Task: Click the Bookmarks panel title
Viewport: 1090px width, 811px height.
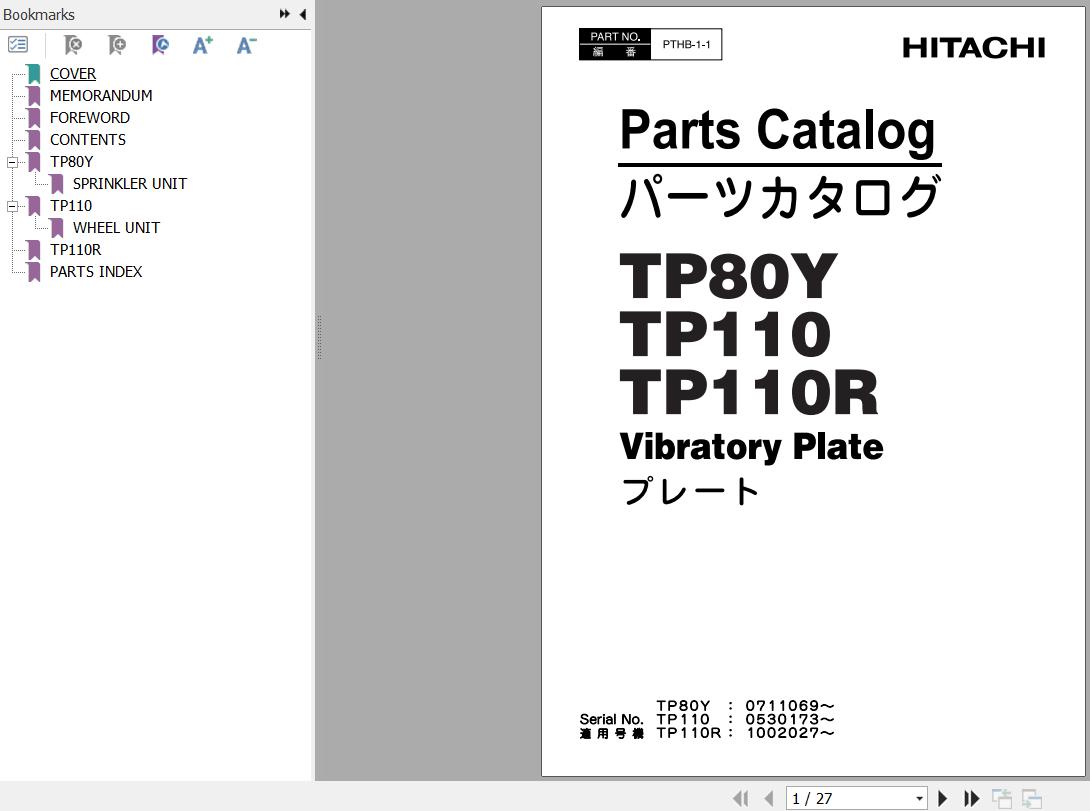Action: pos(39,15)
